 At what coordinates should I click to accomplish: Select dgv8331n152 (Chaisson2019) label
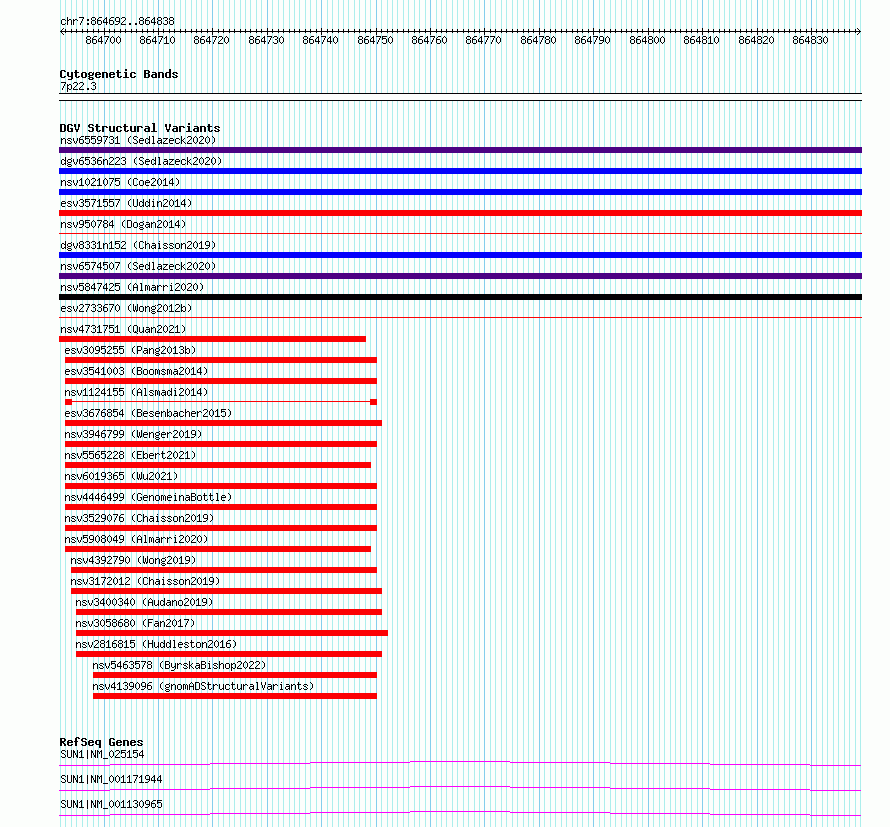[138, 245]
